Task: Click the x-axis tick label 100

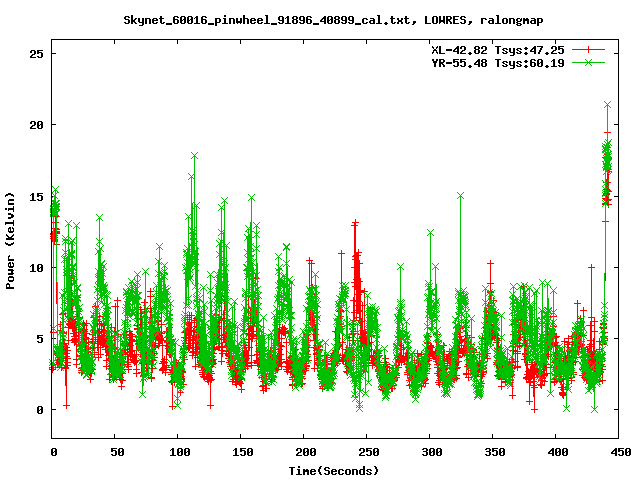Action: pos(180,452)
